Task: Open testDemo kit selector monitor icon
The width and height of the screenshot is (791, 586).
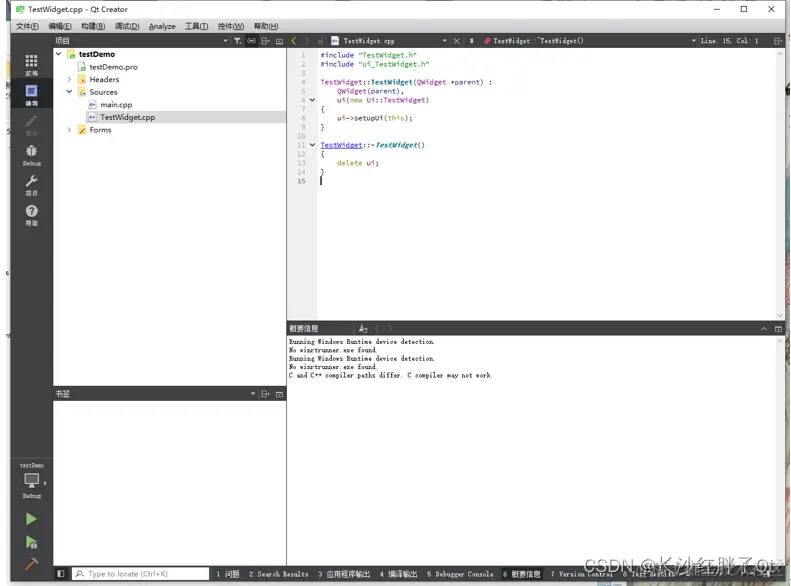Action: click(31, 482)
